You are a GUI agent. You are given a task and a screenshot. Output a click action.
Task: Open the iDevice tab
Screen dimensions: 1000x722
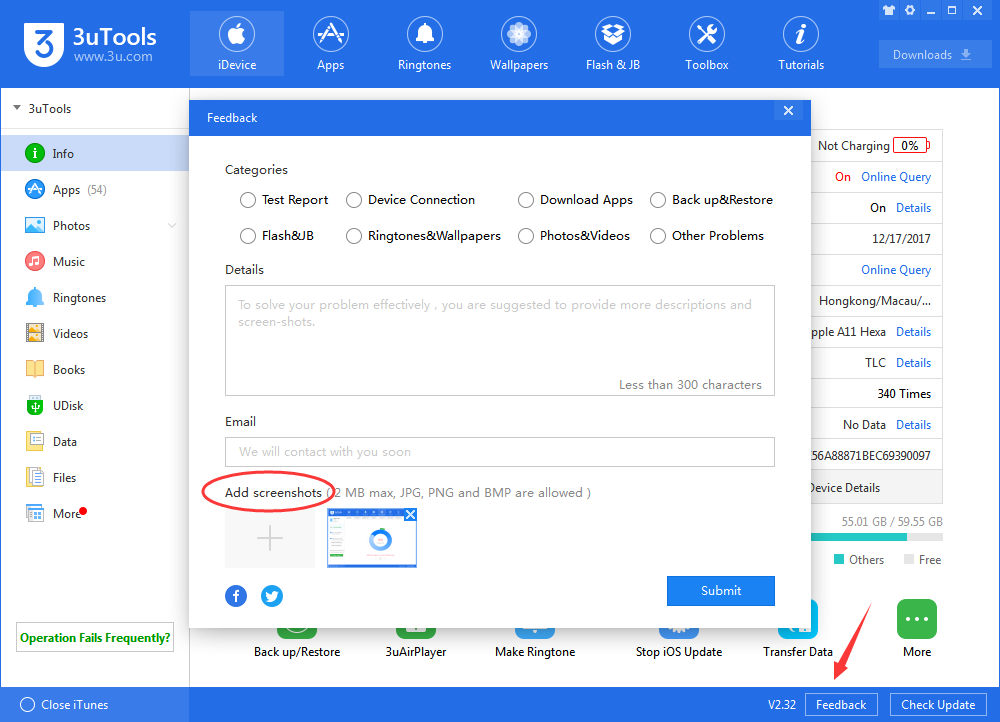click(237, 43)
